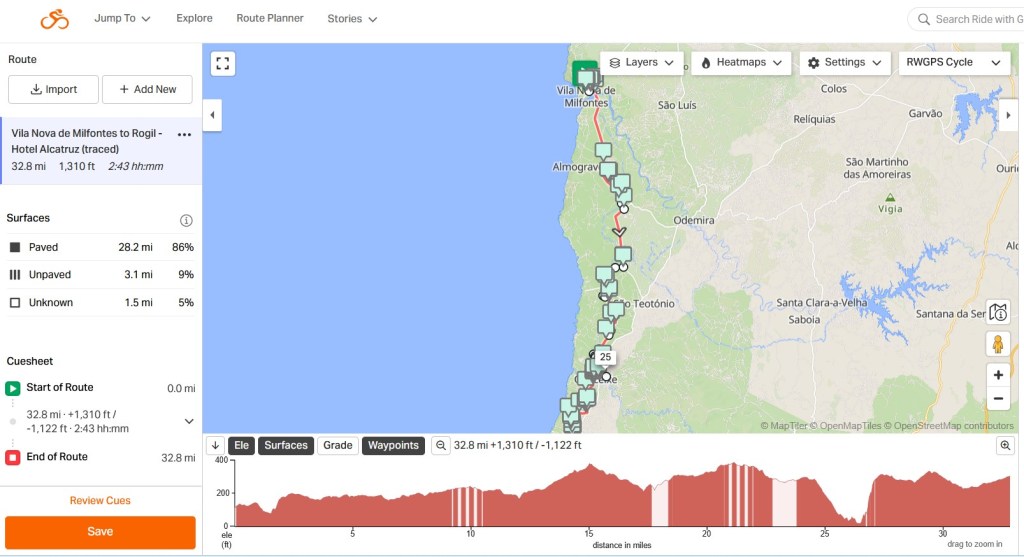Expand the right side panel arrow
Image resolution: width=1024 pixels, height=557 pixels.
point(1008,115)
